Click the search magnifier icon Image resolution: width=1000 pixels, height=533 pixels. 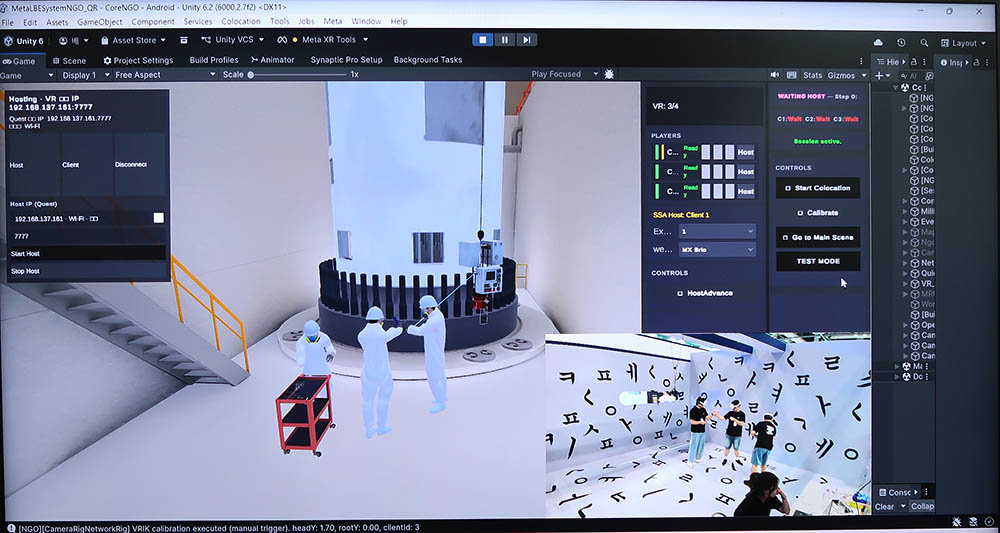pos(923,43)
